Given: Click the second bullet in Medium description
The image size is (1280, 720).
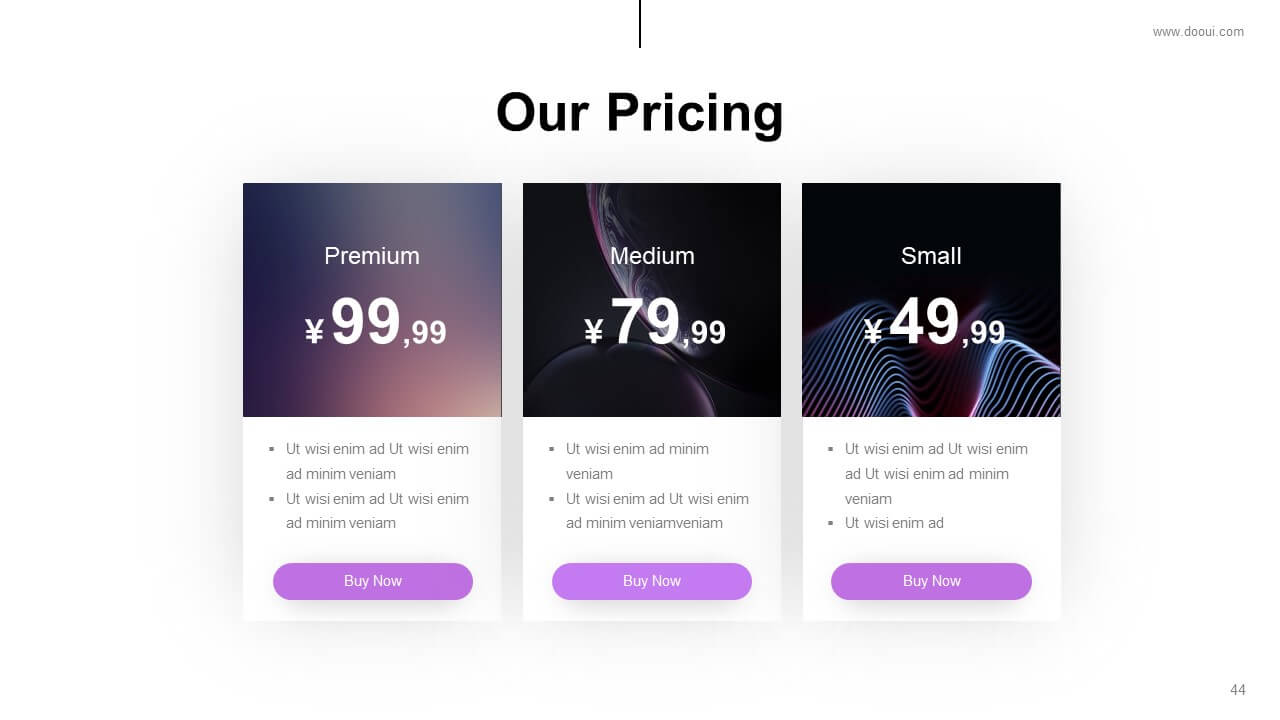Looking at the screenshot, I should tap(657, 511).
